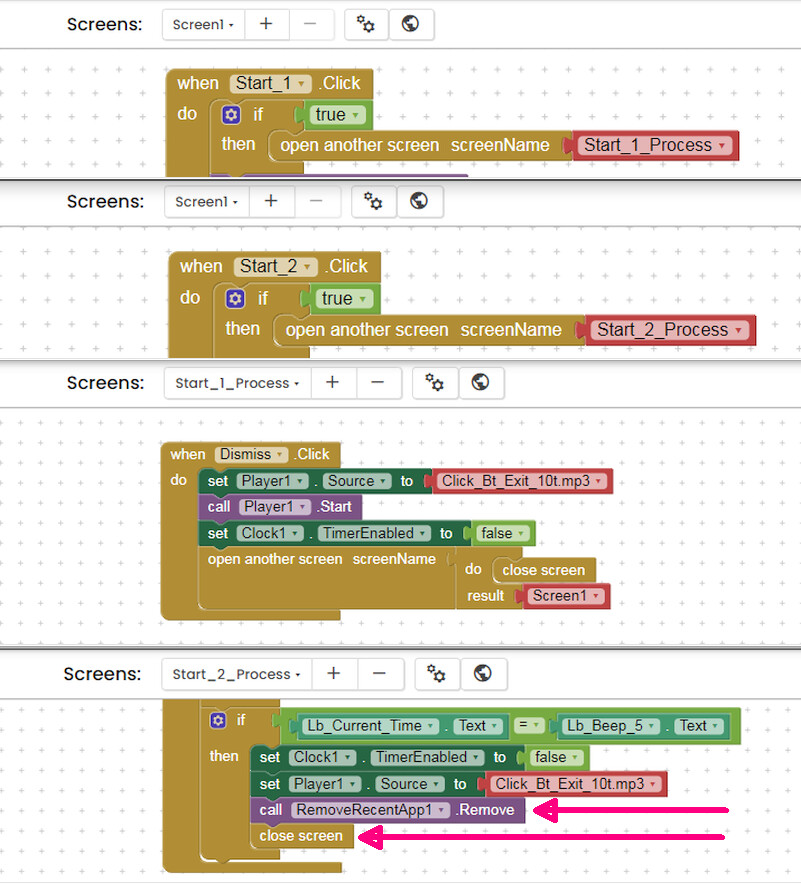Click the globe icon beside Start_2_Process

coord(481,674)
